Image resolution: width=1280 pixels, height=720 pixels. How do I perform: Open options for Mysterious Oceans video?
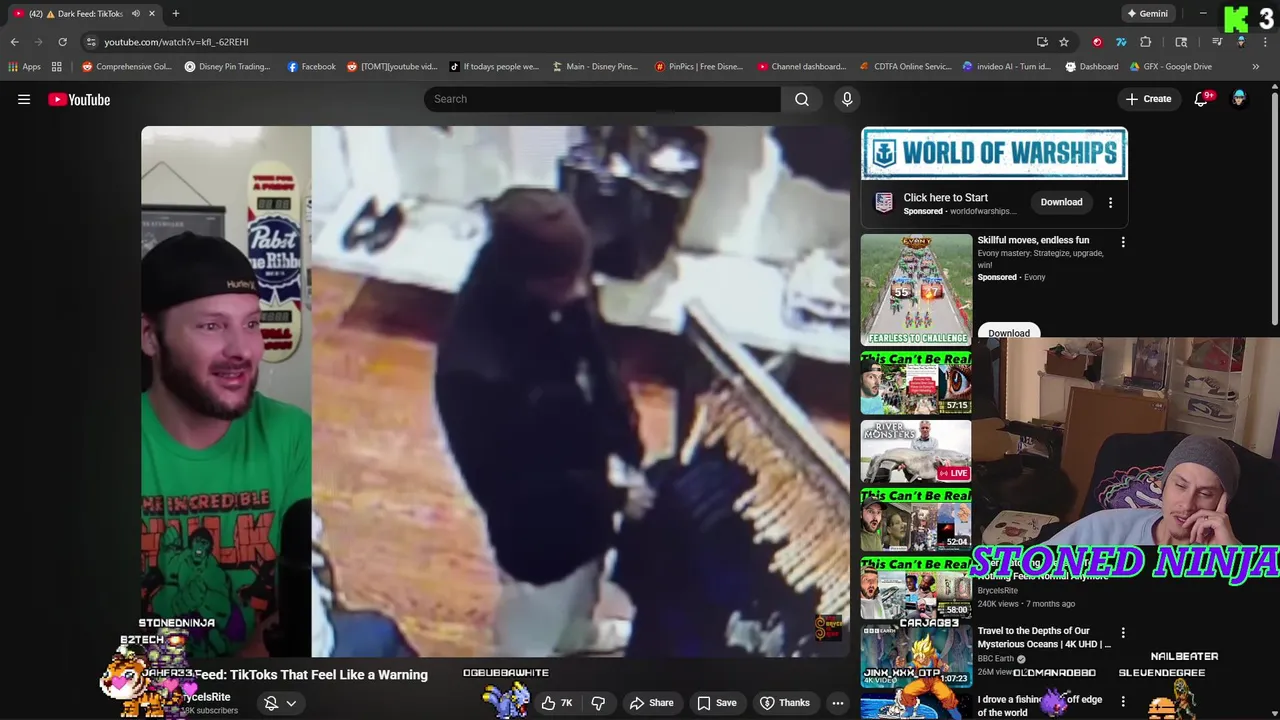coord(1123,633)
